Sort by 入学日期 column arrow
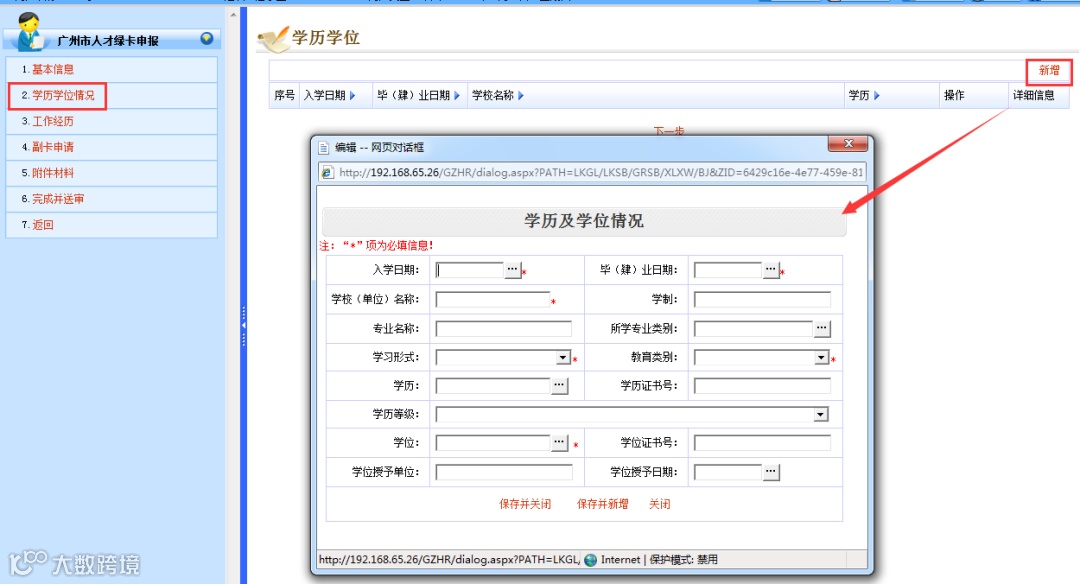This screenshot has width=1080, height=584. [353, 96]
